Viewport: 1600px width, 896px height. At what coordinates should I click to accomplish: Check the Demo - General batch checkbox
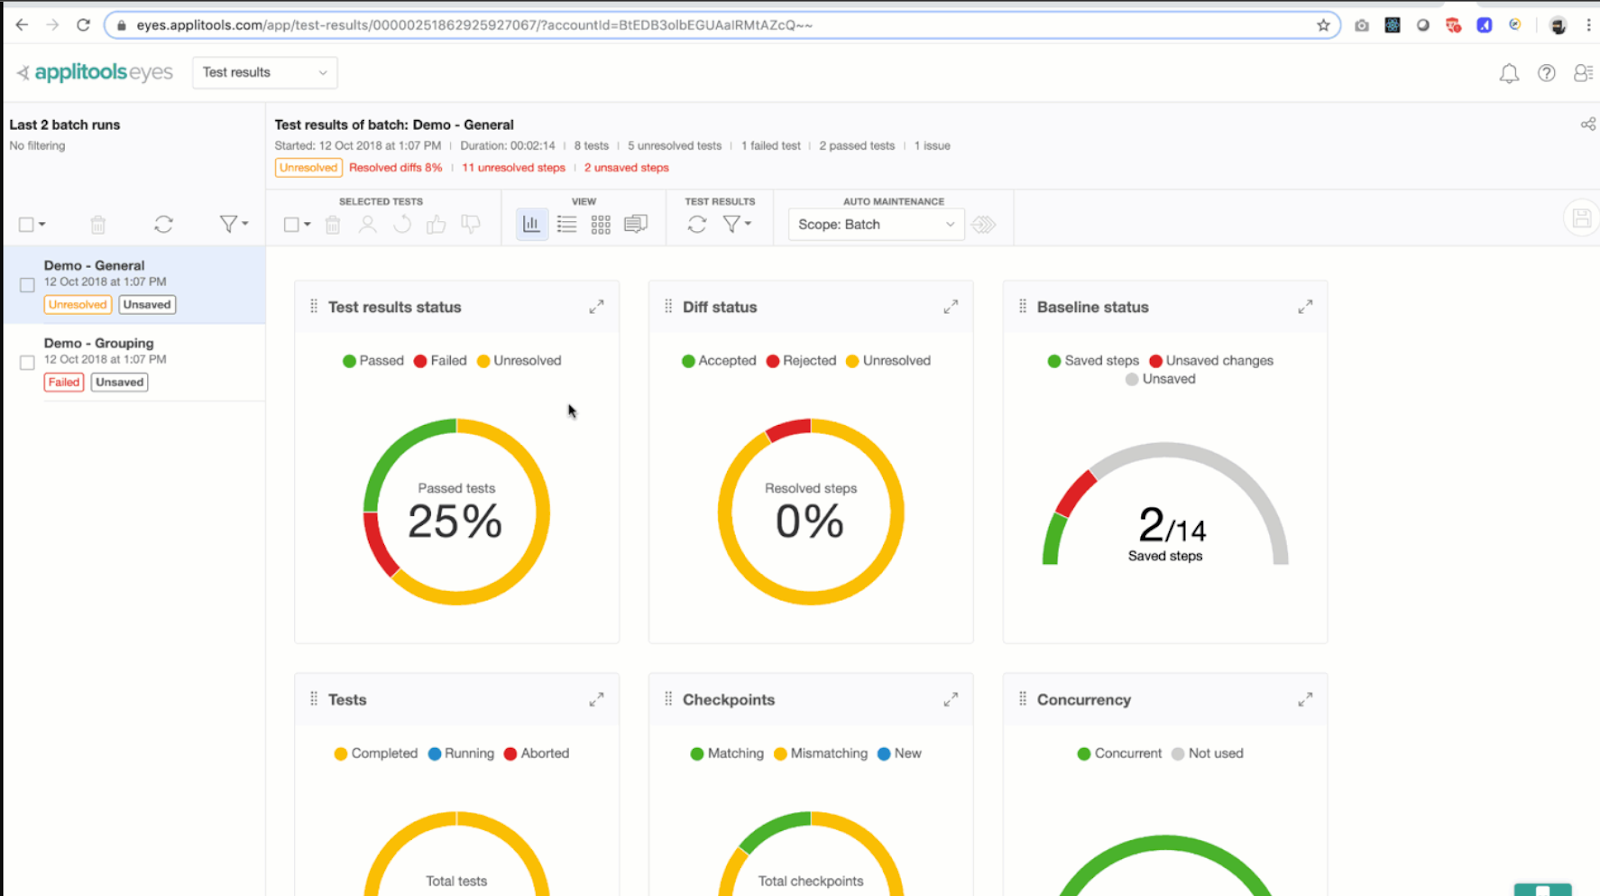(27, 285)
